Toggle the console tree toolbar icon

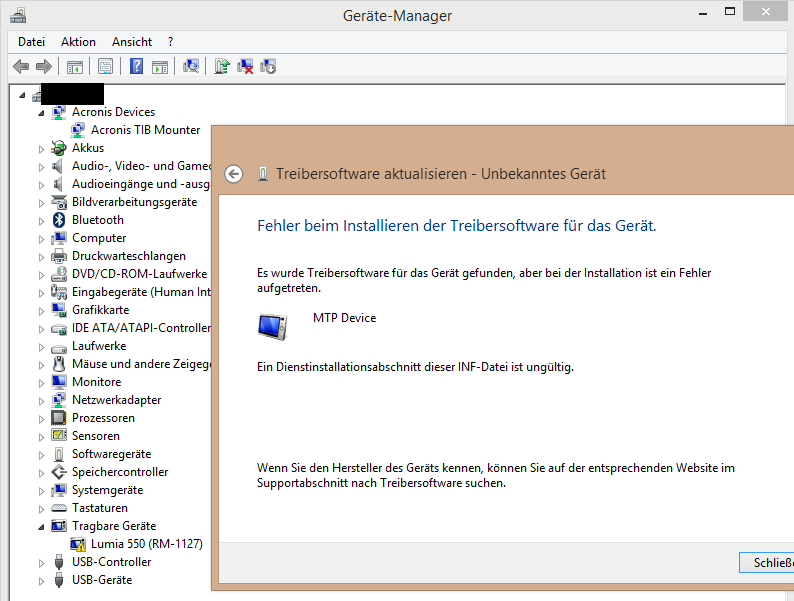pos(74,66)
